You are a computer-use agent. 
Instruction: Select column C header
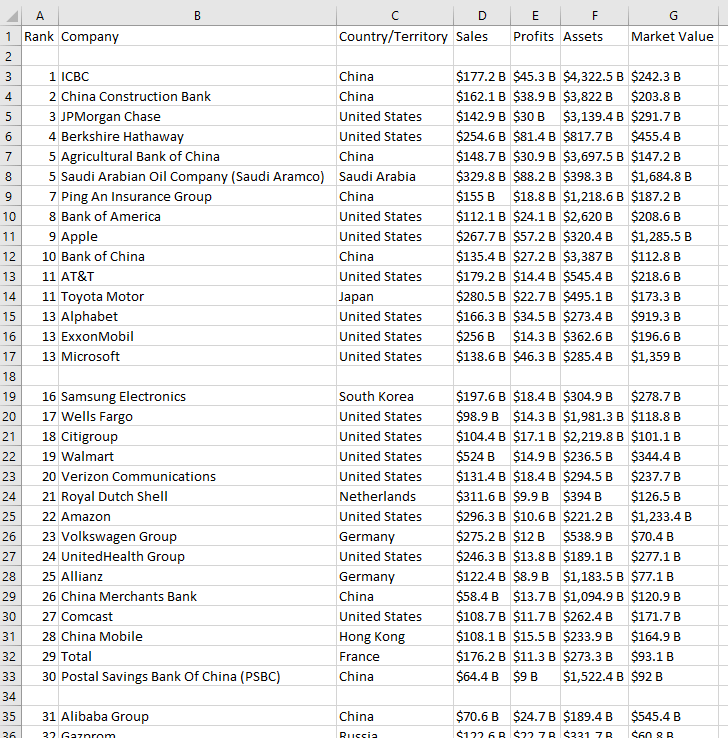395,16
